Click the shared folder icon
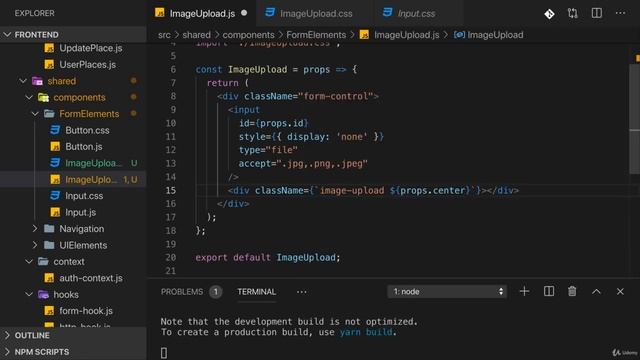The height and width of the screenshot is (360, 640). coord(37,81)
